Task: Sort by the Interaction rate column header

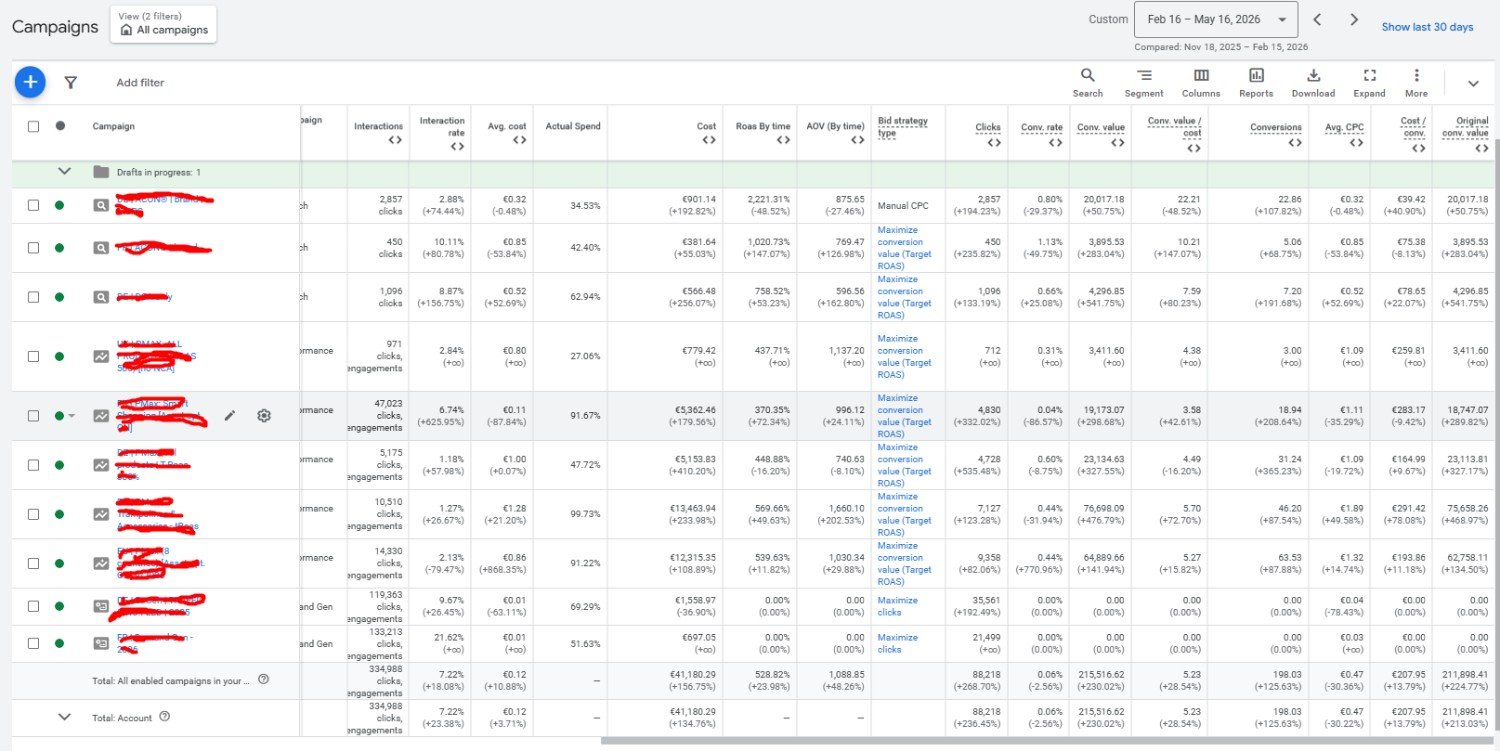Action: pos(442,126)
